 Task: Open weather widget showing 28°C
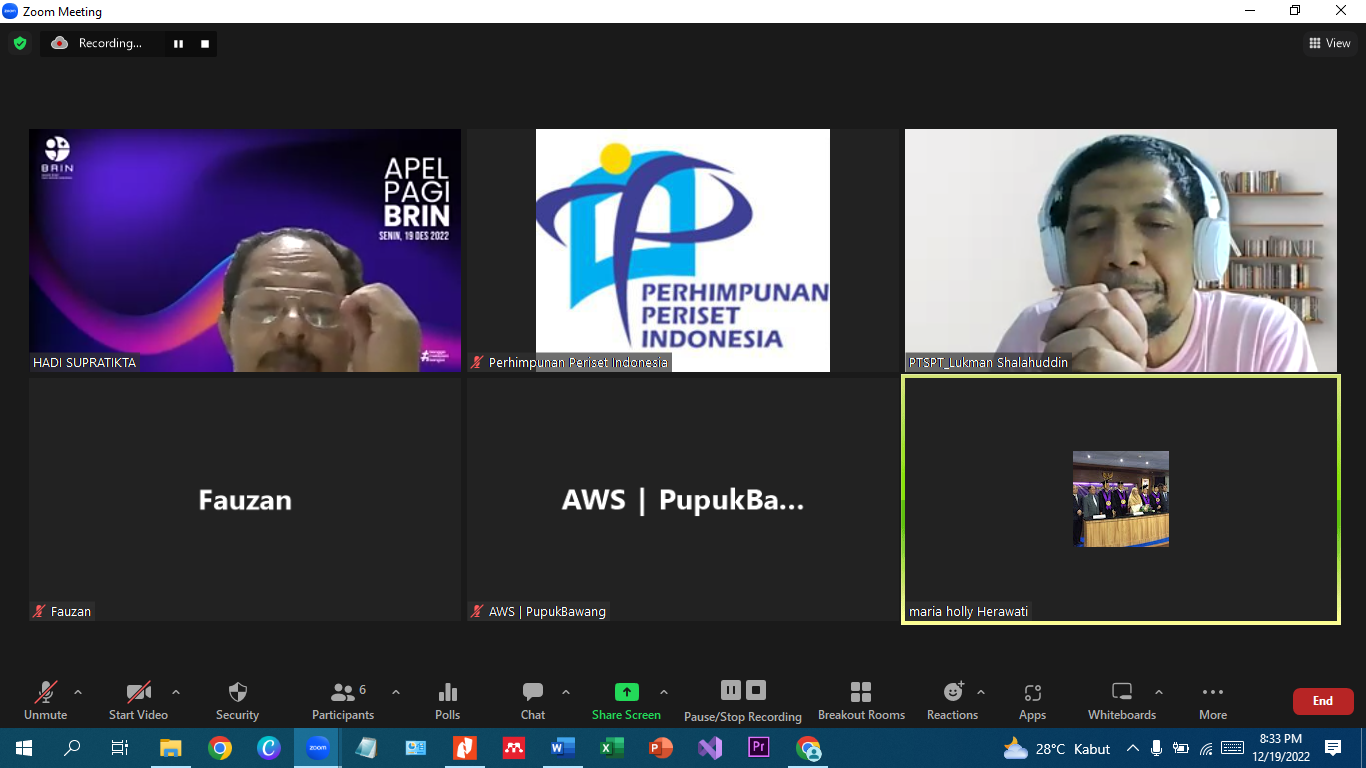click(x=1057, y=748)
